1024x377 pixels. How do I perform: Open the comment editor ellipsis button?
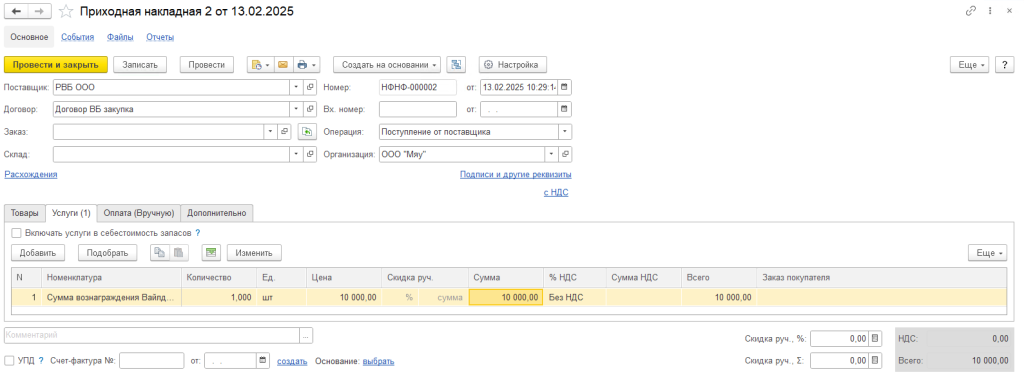click(306, 335)
